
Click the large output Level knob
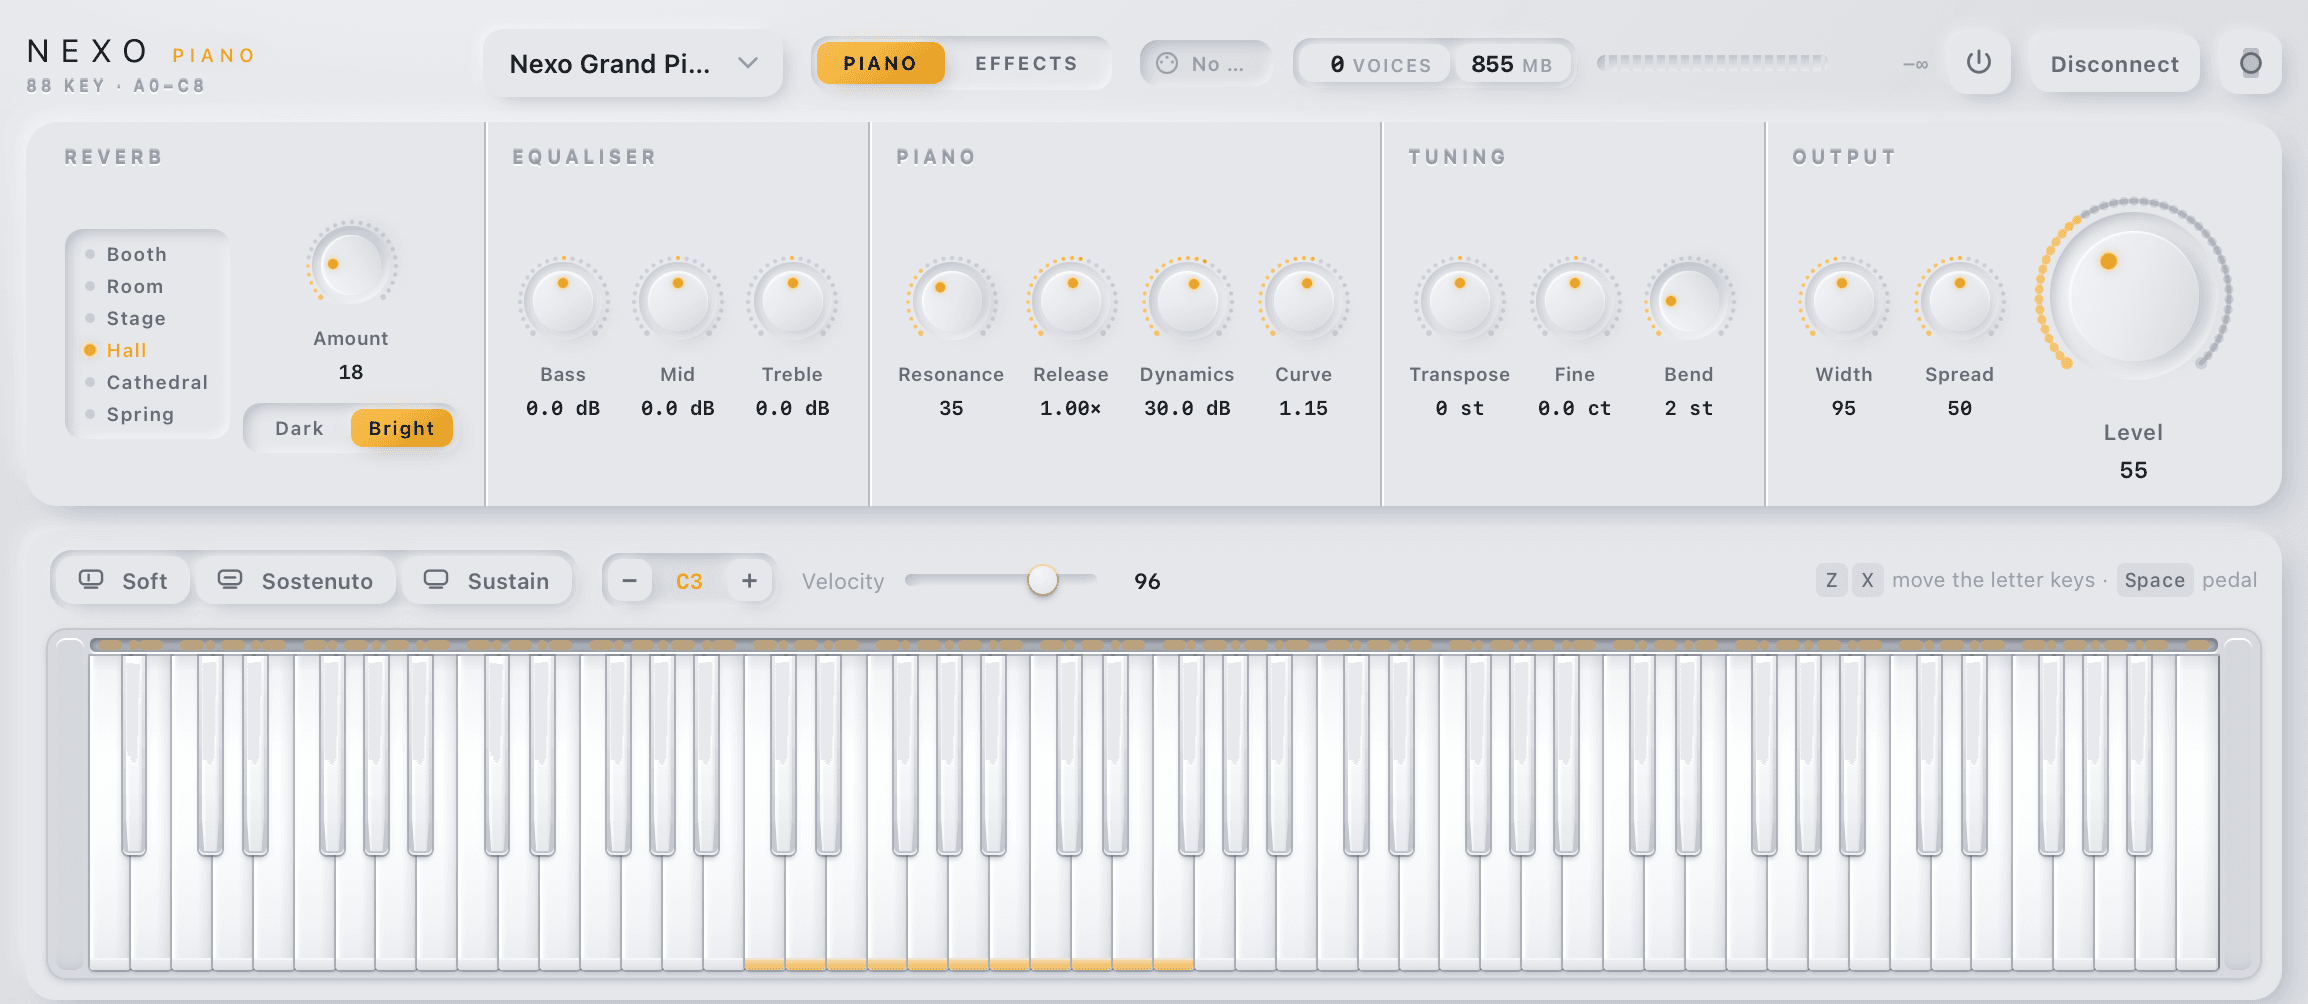tap(2133, 294)
